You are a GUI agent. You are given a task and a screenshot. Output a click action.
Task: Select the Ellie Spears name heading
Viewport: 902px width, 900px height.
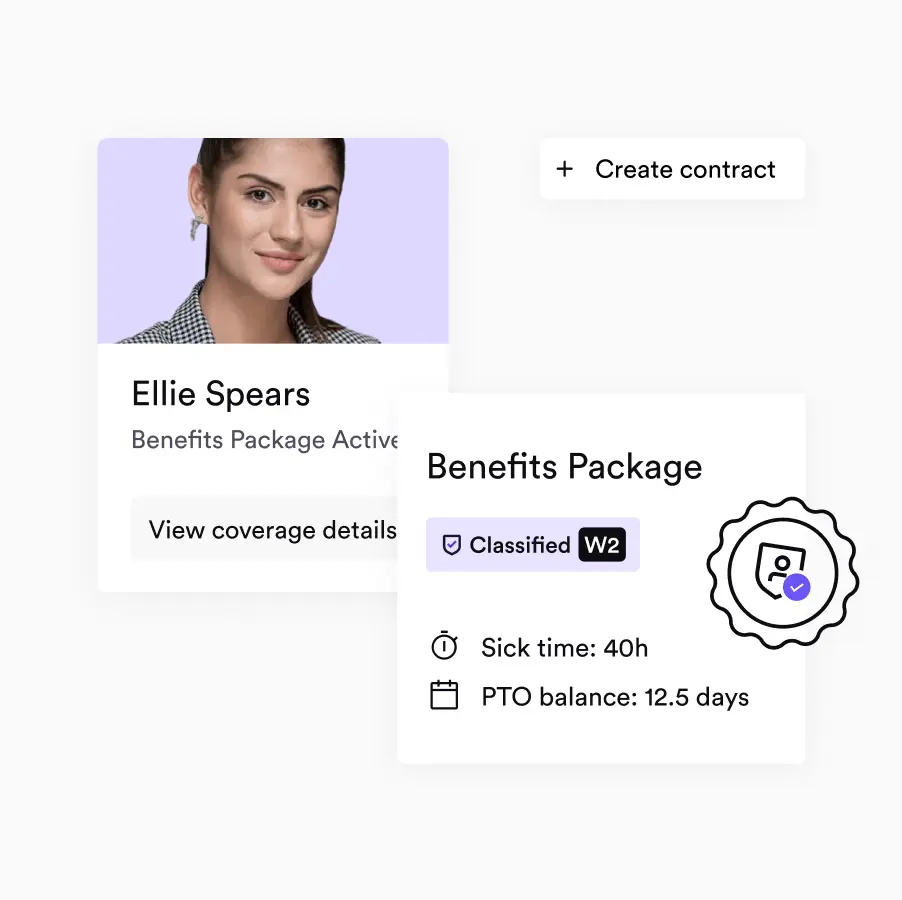(x=221, y=395)
